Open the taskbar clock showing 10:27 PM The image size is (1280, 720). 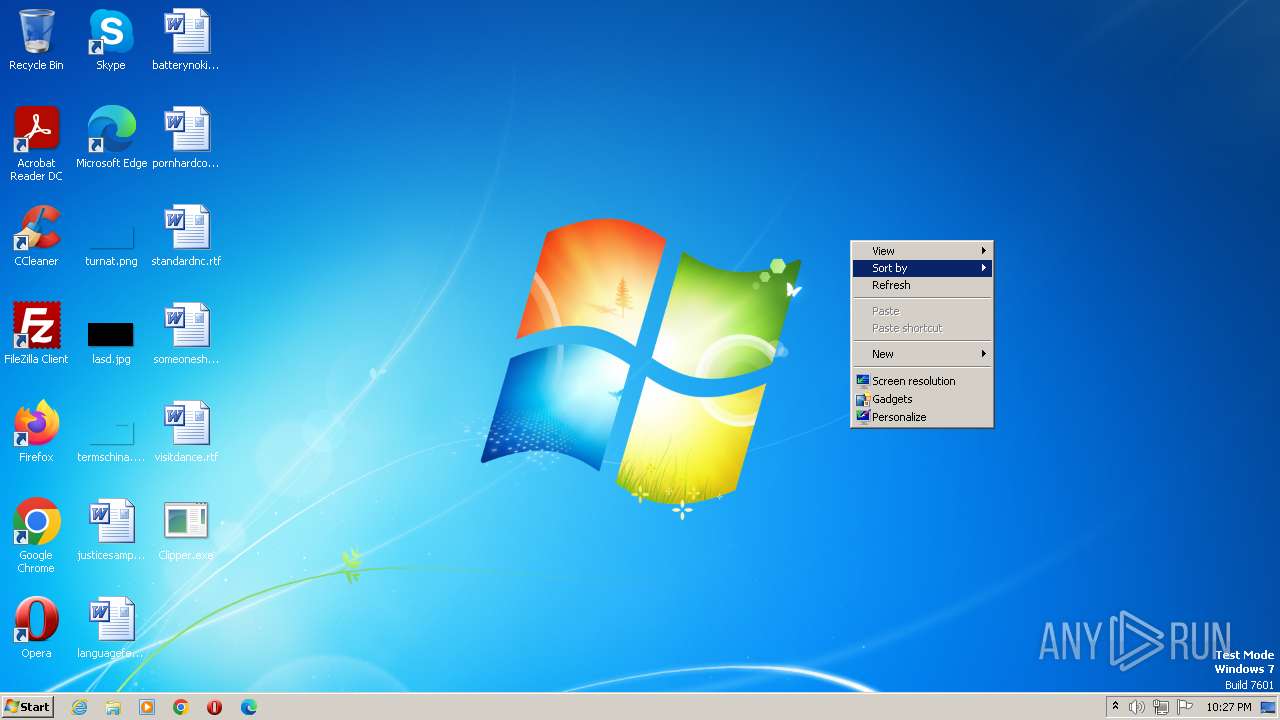[1228, 707]
